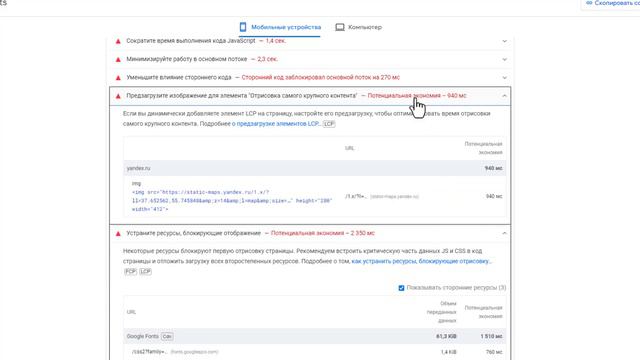This screenshot has height=360, width=640.
Task: Expand Минимизируйте работу в основном потоке audit
Action: pos(504,60)
